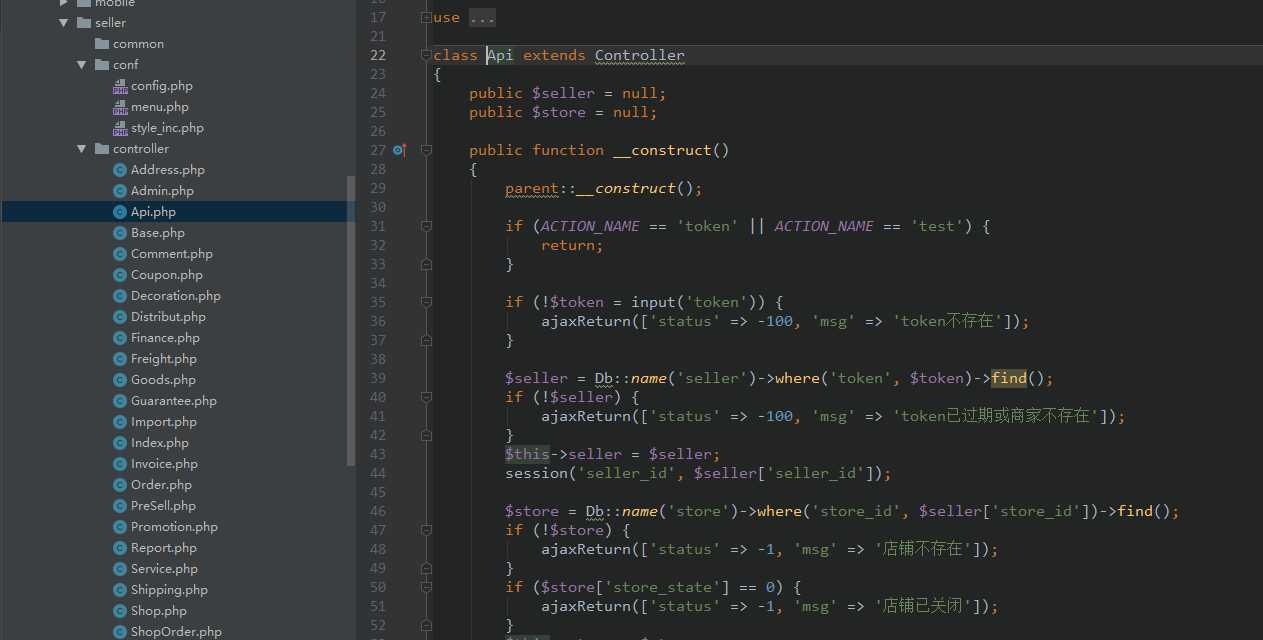Open Shop.php from the controller folder

click(x=158, y=611)
